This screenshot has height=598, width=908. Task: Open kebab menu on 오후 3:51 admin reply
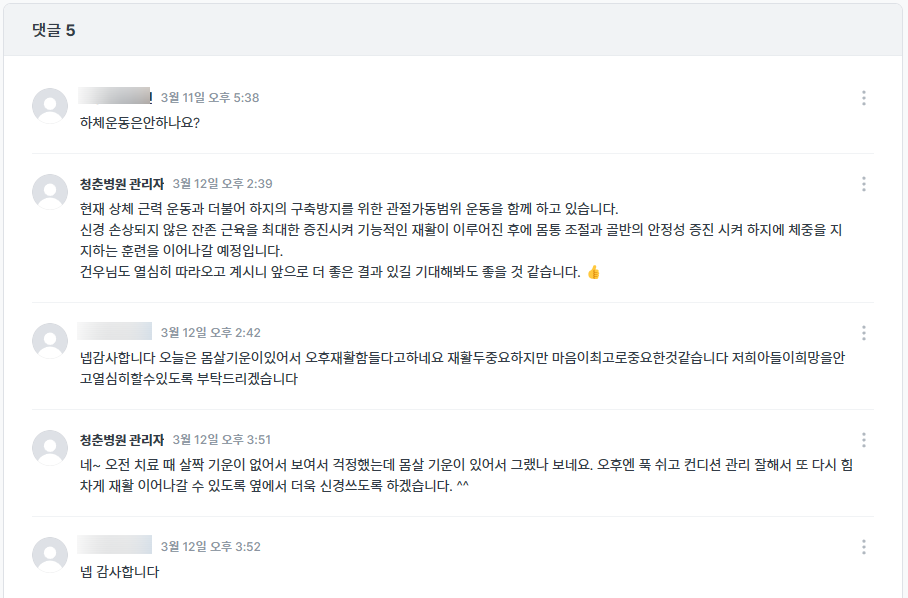(x=863, y=440)
